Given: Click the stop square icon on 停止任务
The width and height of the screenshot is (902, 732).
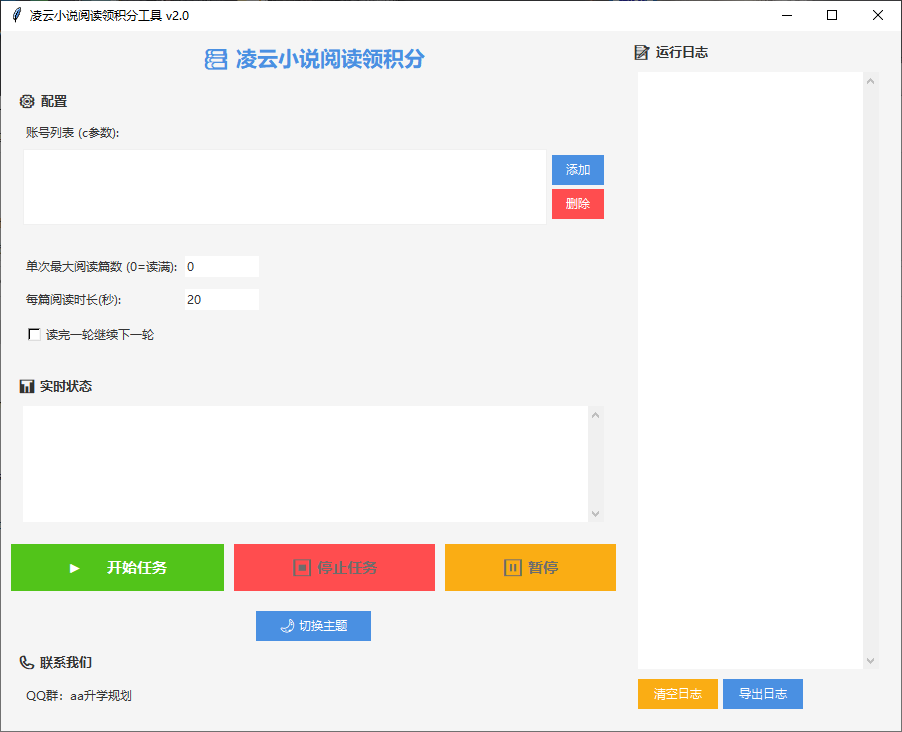Looking at the screenshot, I should 302,568.
